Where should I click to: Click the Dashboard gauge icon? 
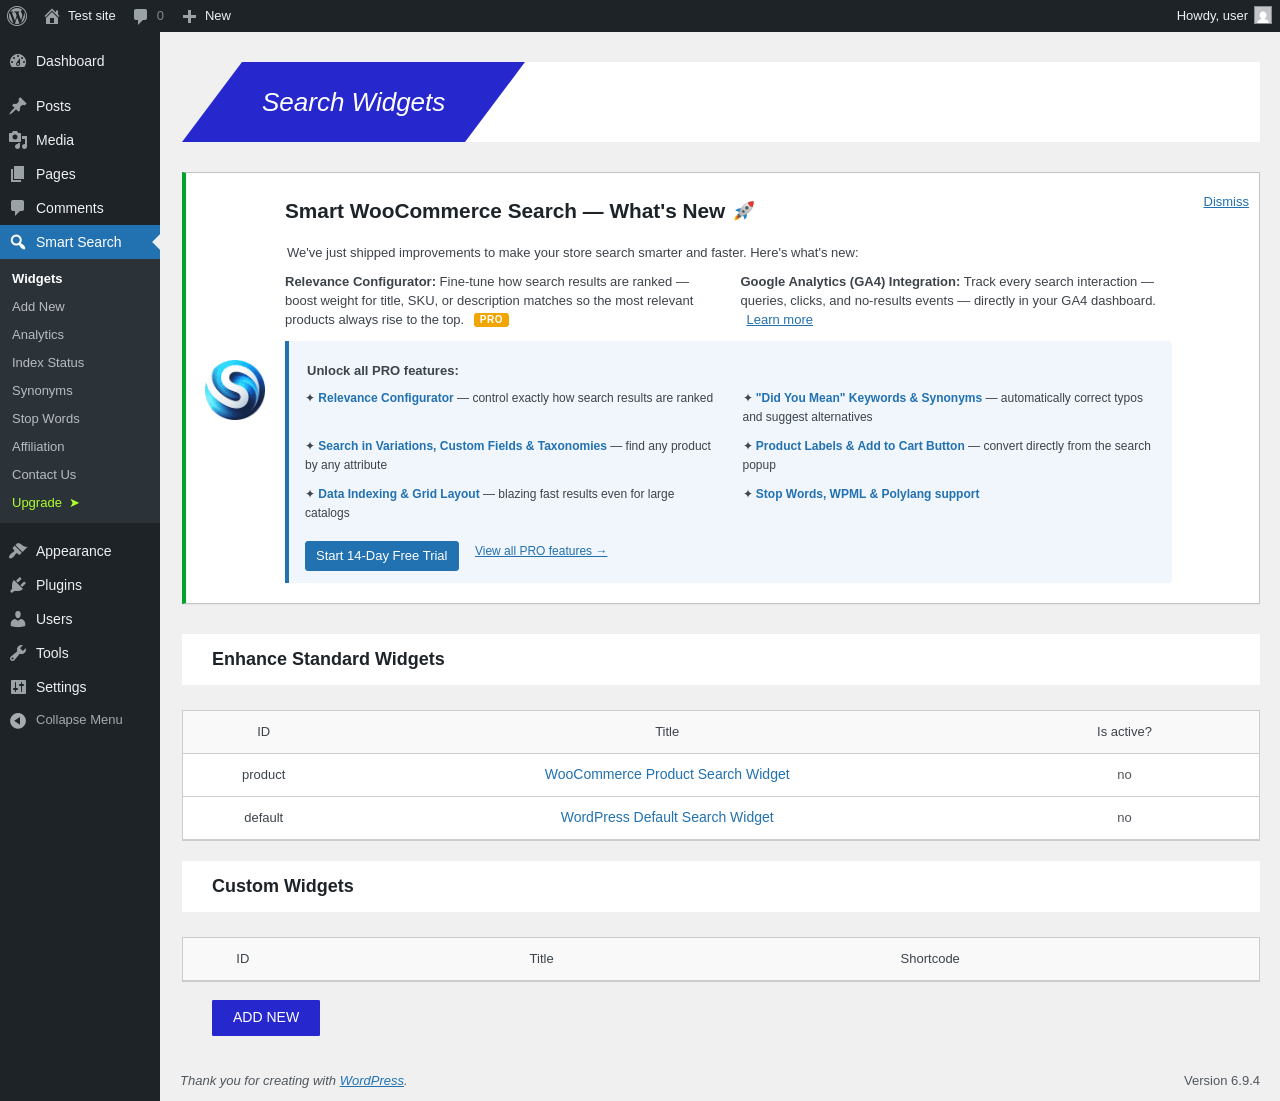tap(18, 61)
